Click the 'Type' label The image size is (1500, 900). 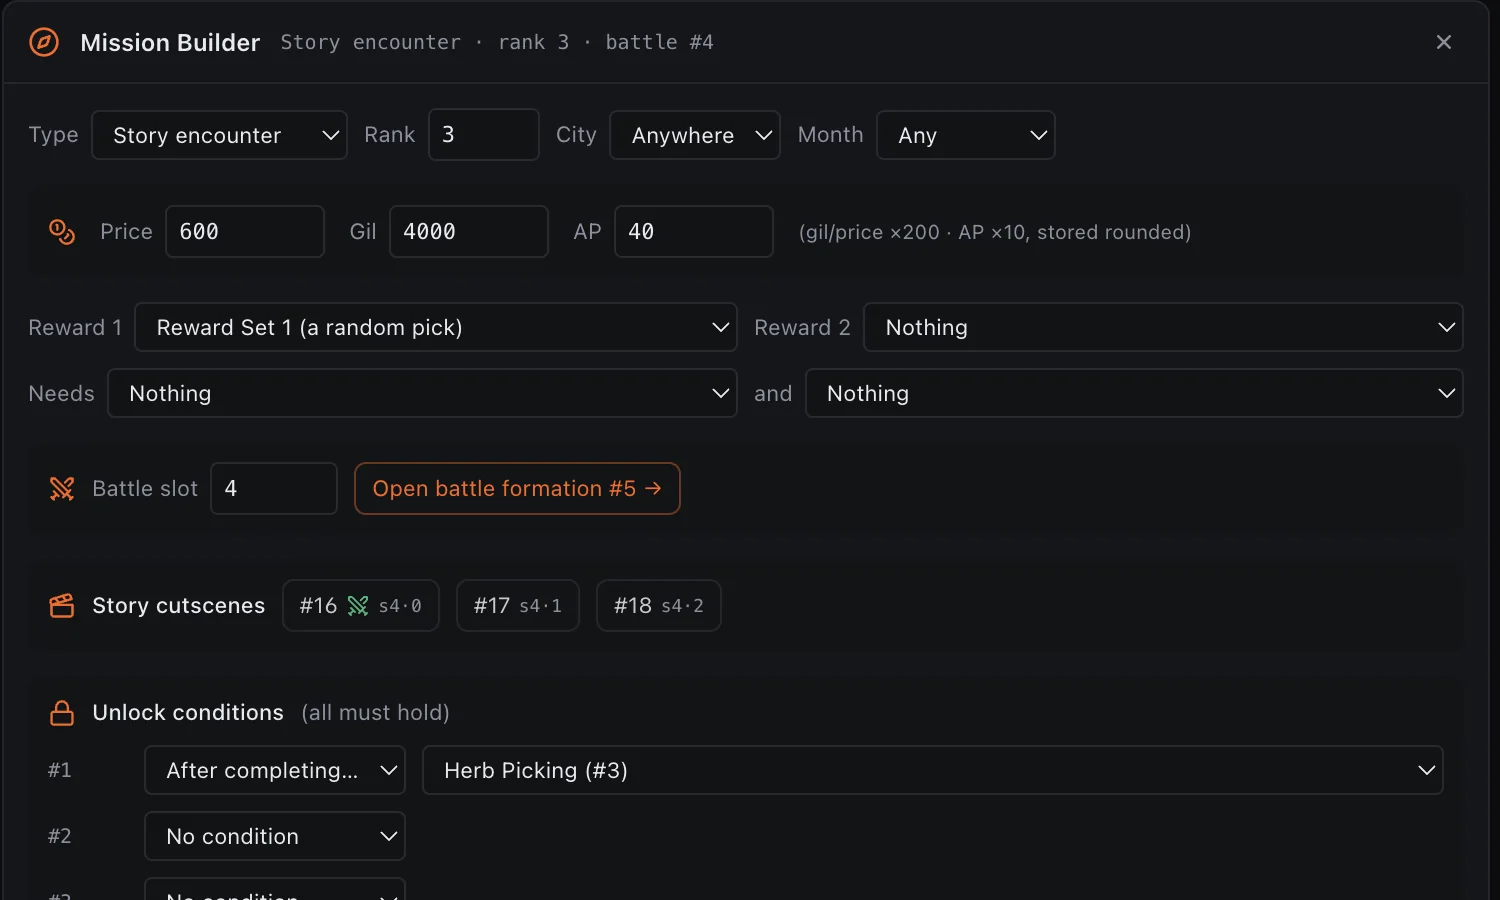tap(53, 135)
